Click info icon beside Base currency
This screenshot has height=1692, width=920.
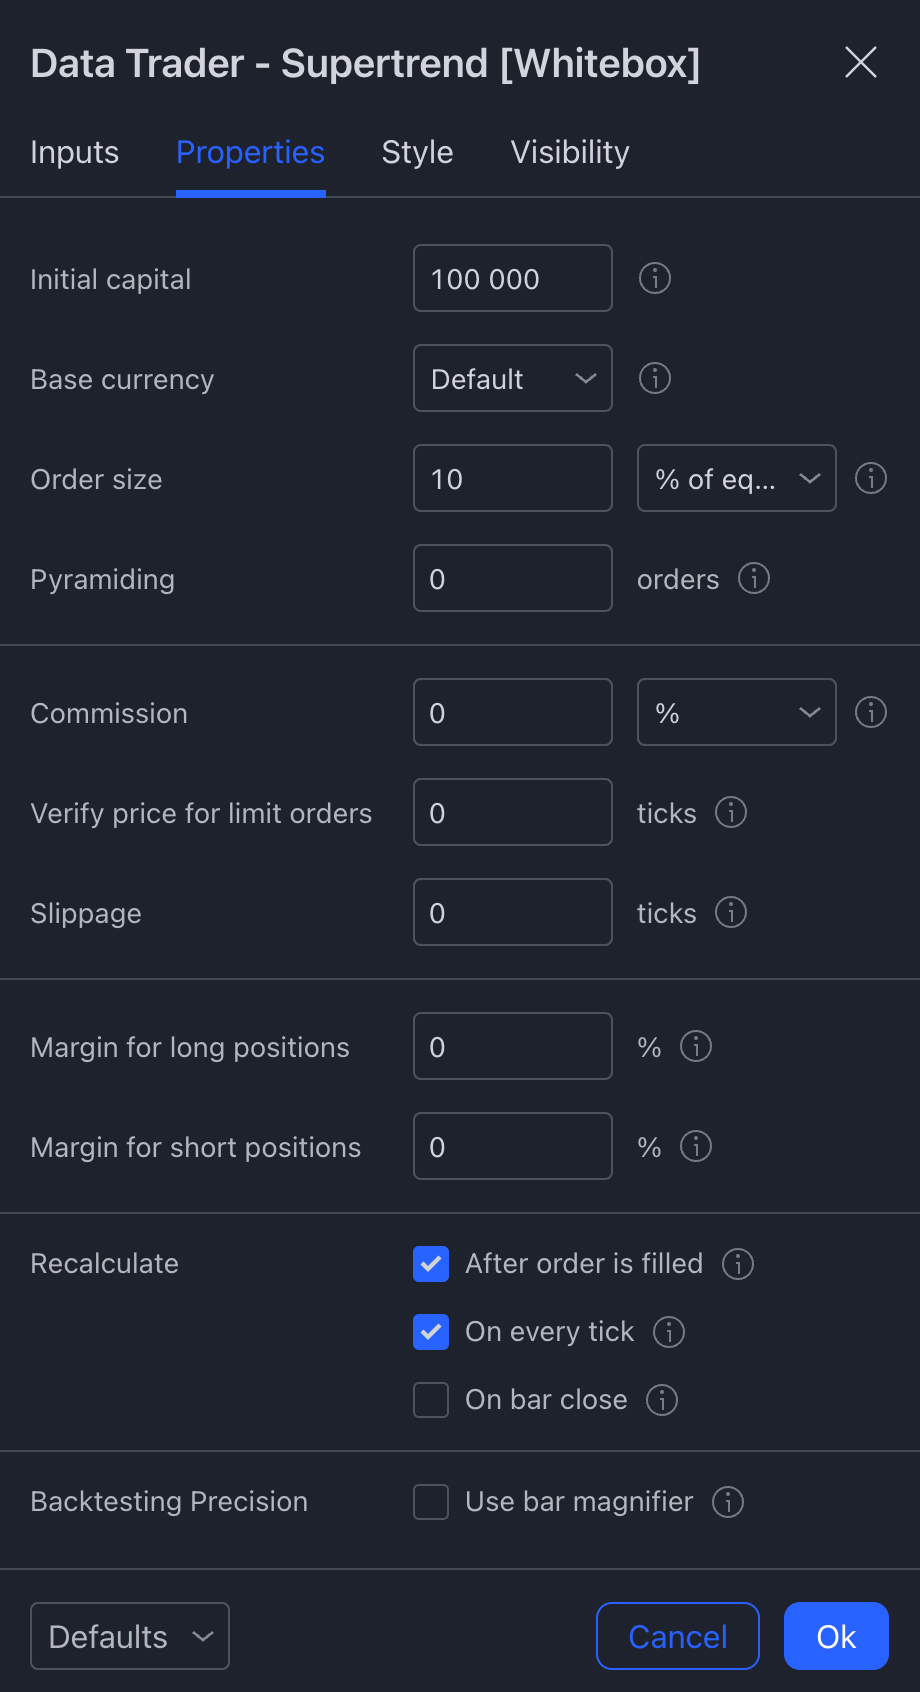655,378
